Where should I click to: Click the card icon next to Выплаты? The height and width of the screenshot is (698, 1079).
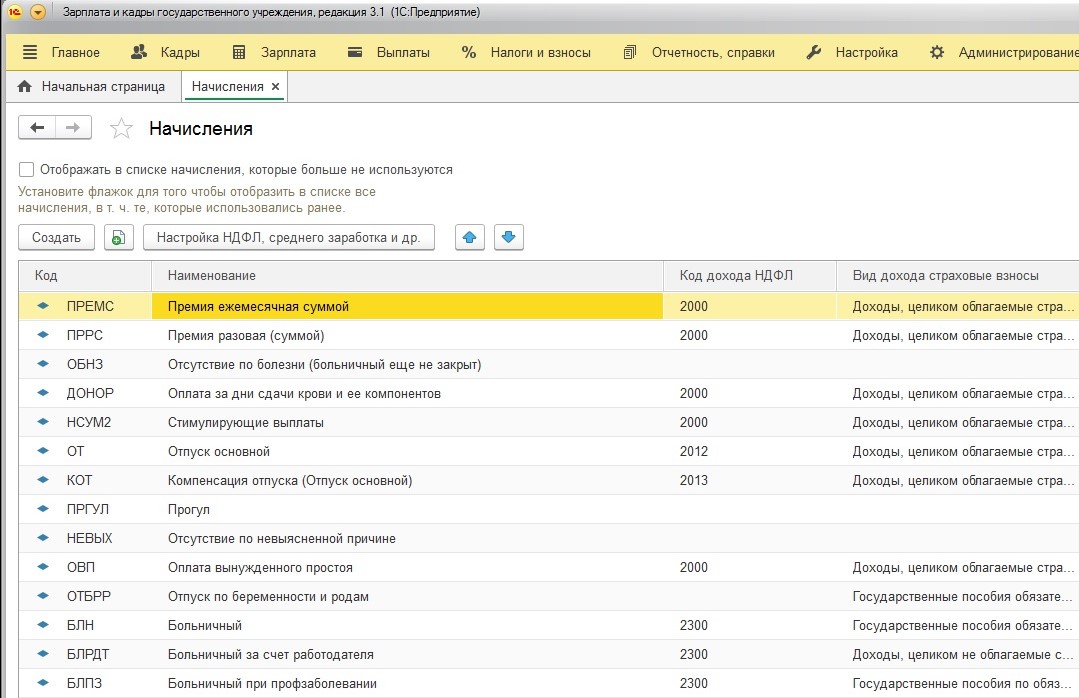click(x=355, y=52)
